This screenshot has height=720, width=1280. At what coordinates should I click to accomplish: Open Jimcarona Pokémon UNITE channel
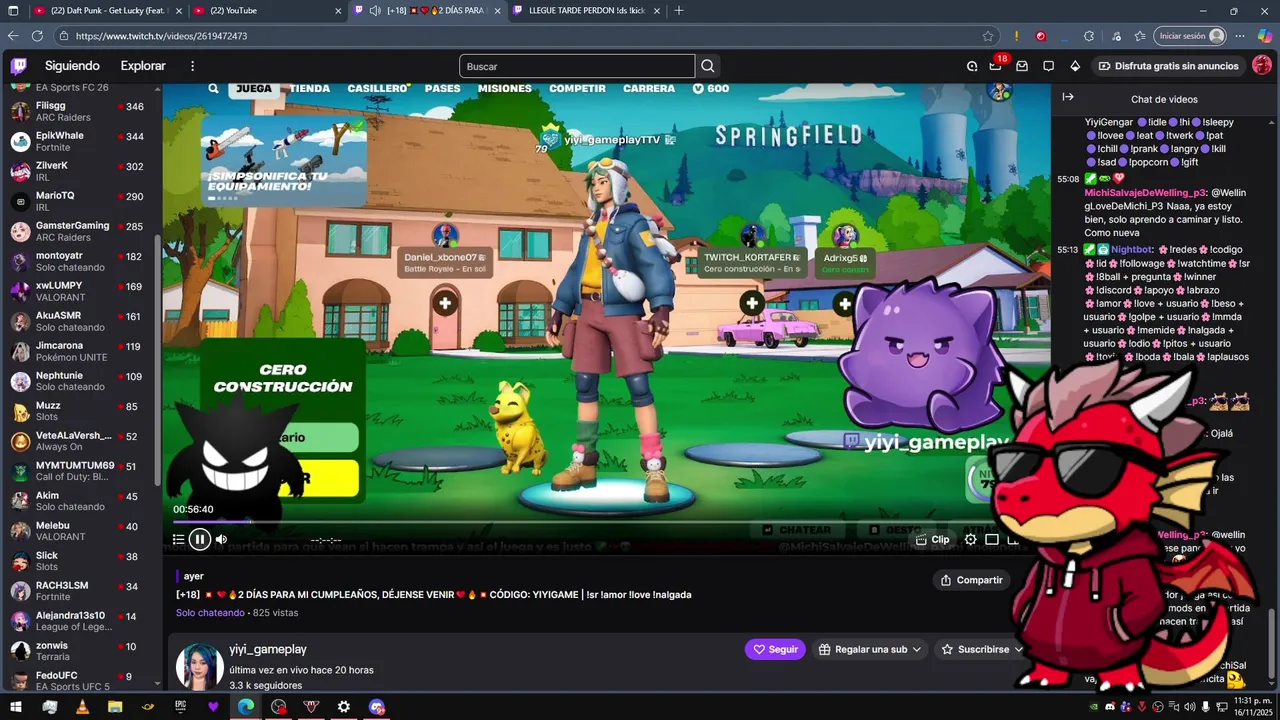point(80,351)
